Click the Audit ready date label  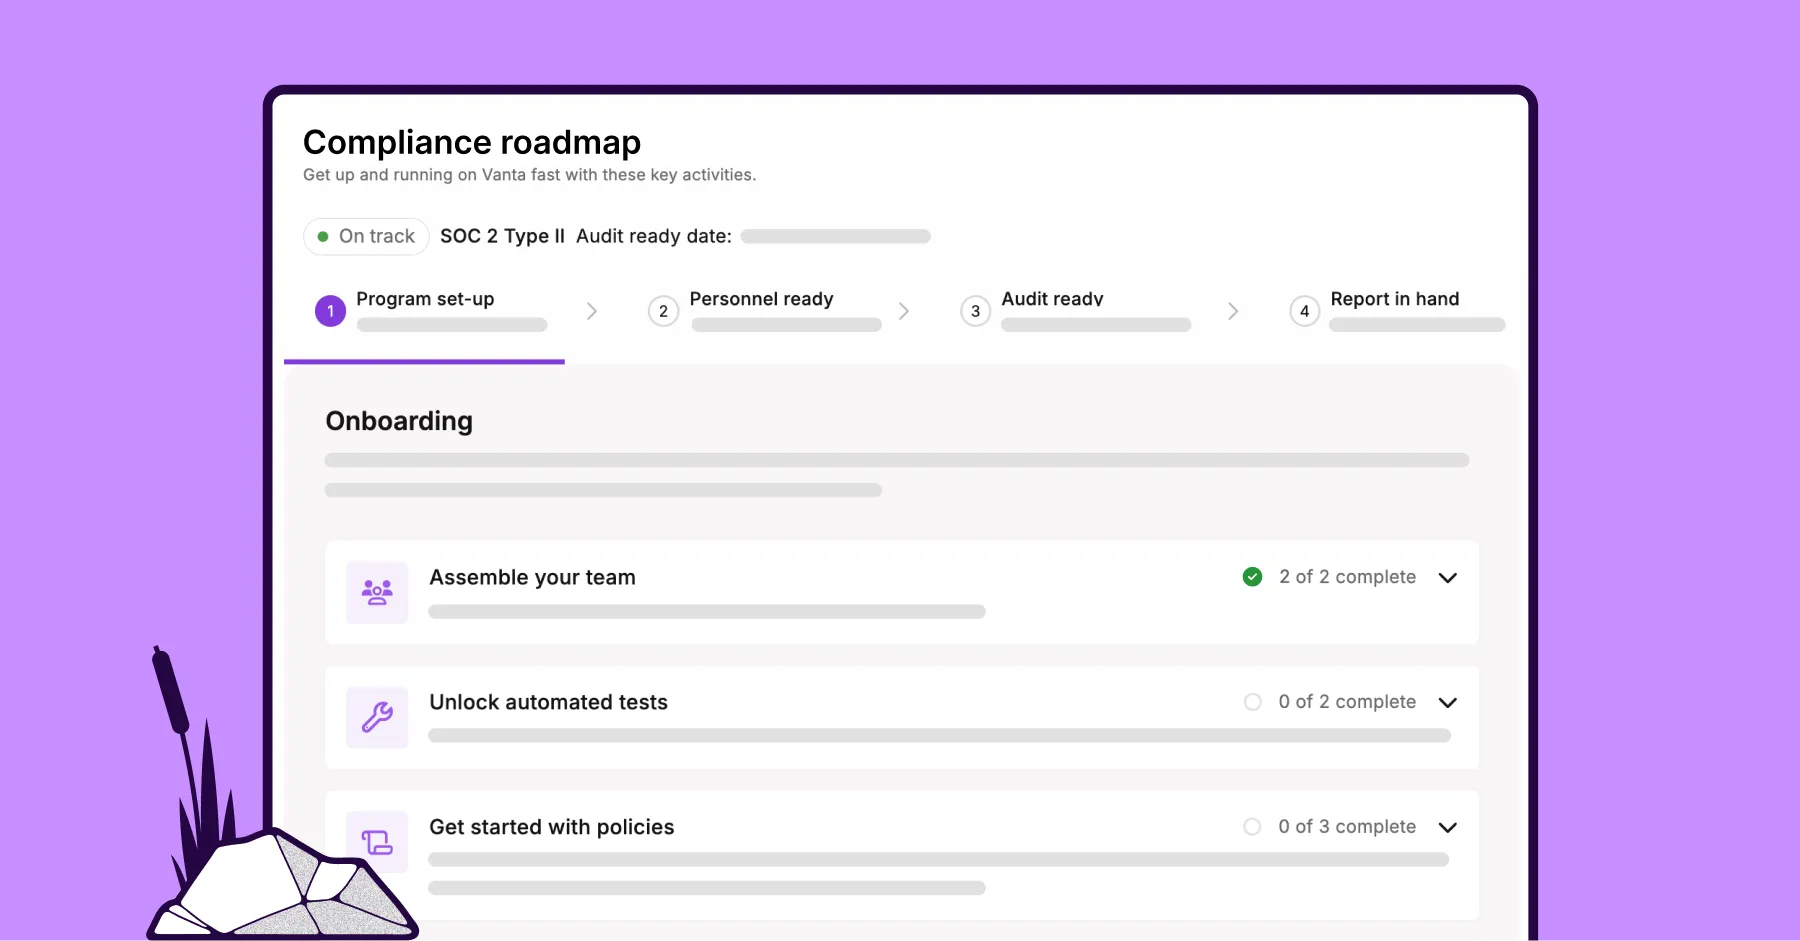click(x=654, y=237)
